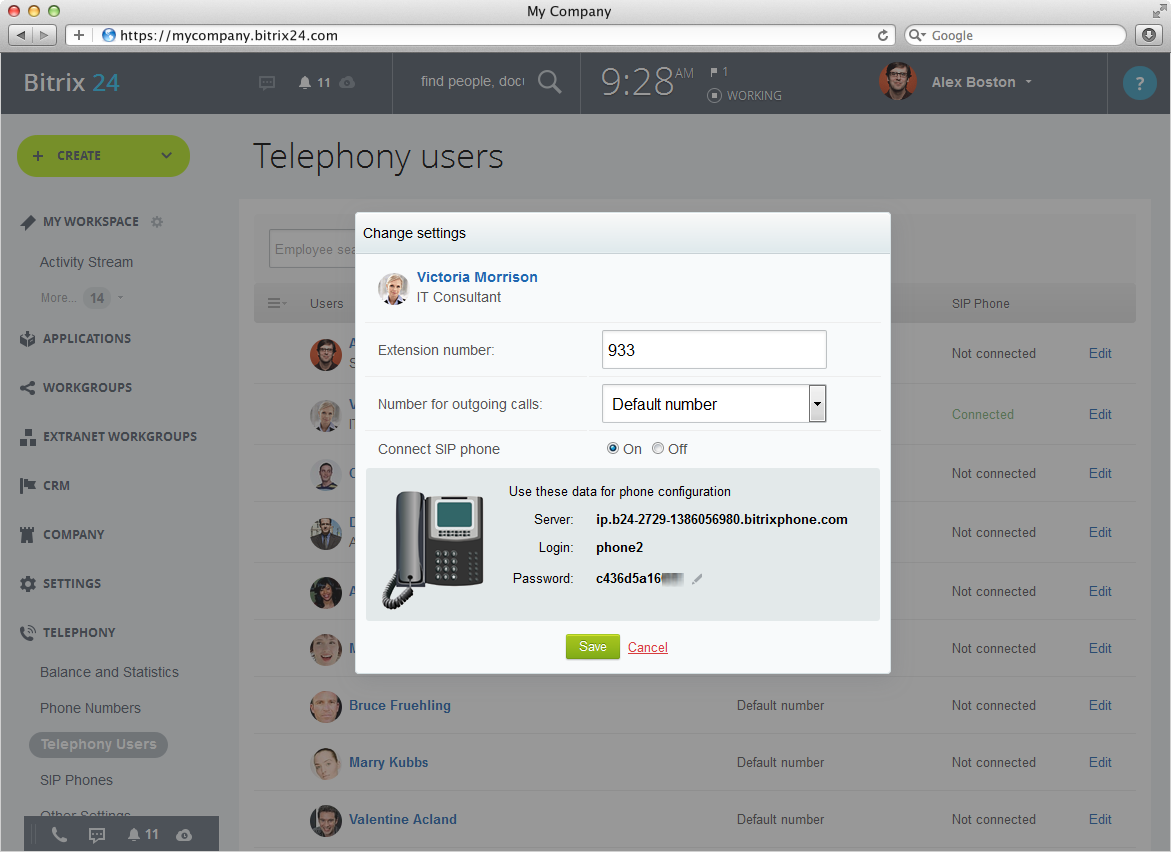Screen dimensions: 1171x852
Task: Open Marry Kubbs profile link
Action: click(388, 762)
